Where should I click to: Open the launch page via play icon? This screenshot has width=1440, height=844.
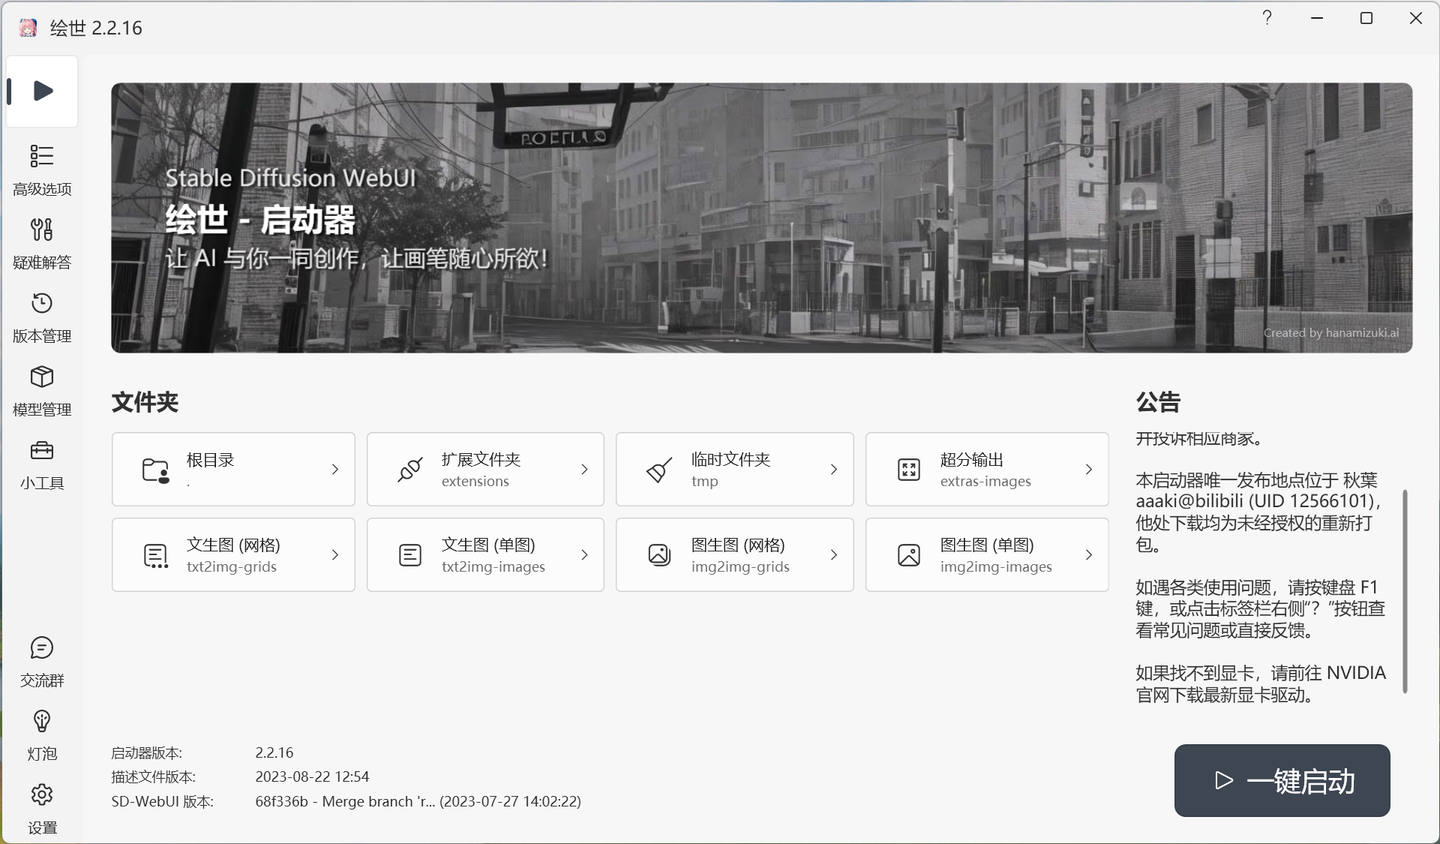(x=42, y=91)
